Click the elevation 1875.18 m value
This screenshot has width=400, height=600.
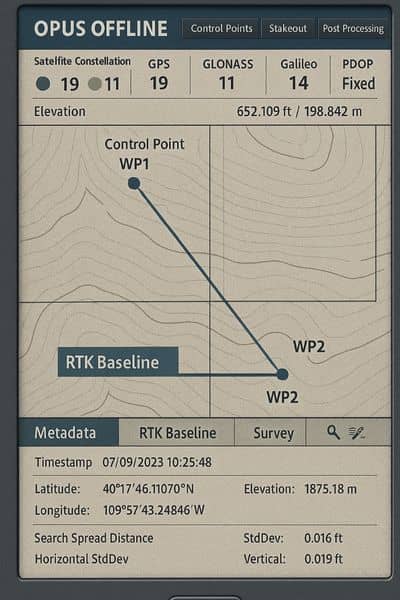330,489
